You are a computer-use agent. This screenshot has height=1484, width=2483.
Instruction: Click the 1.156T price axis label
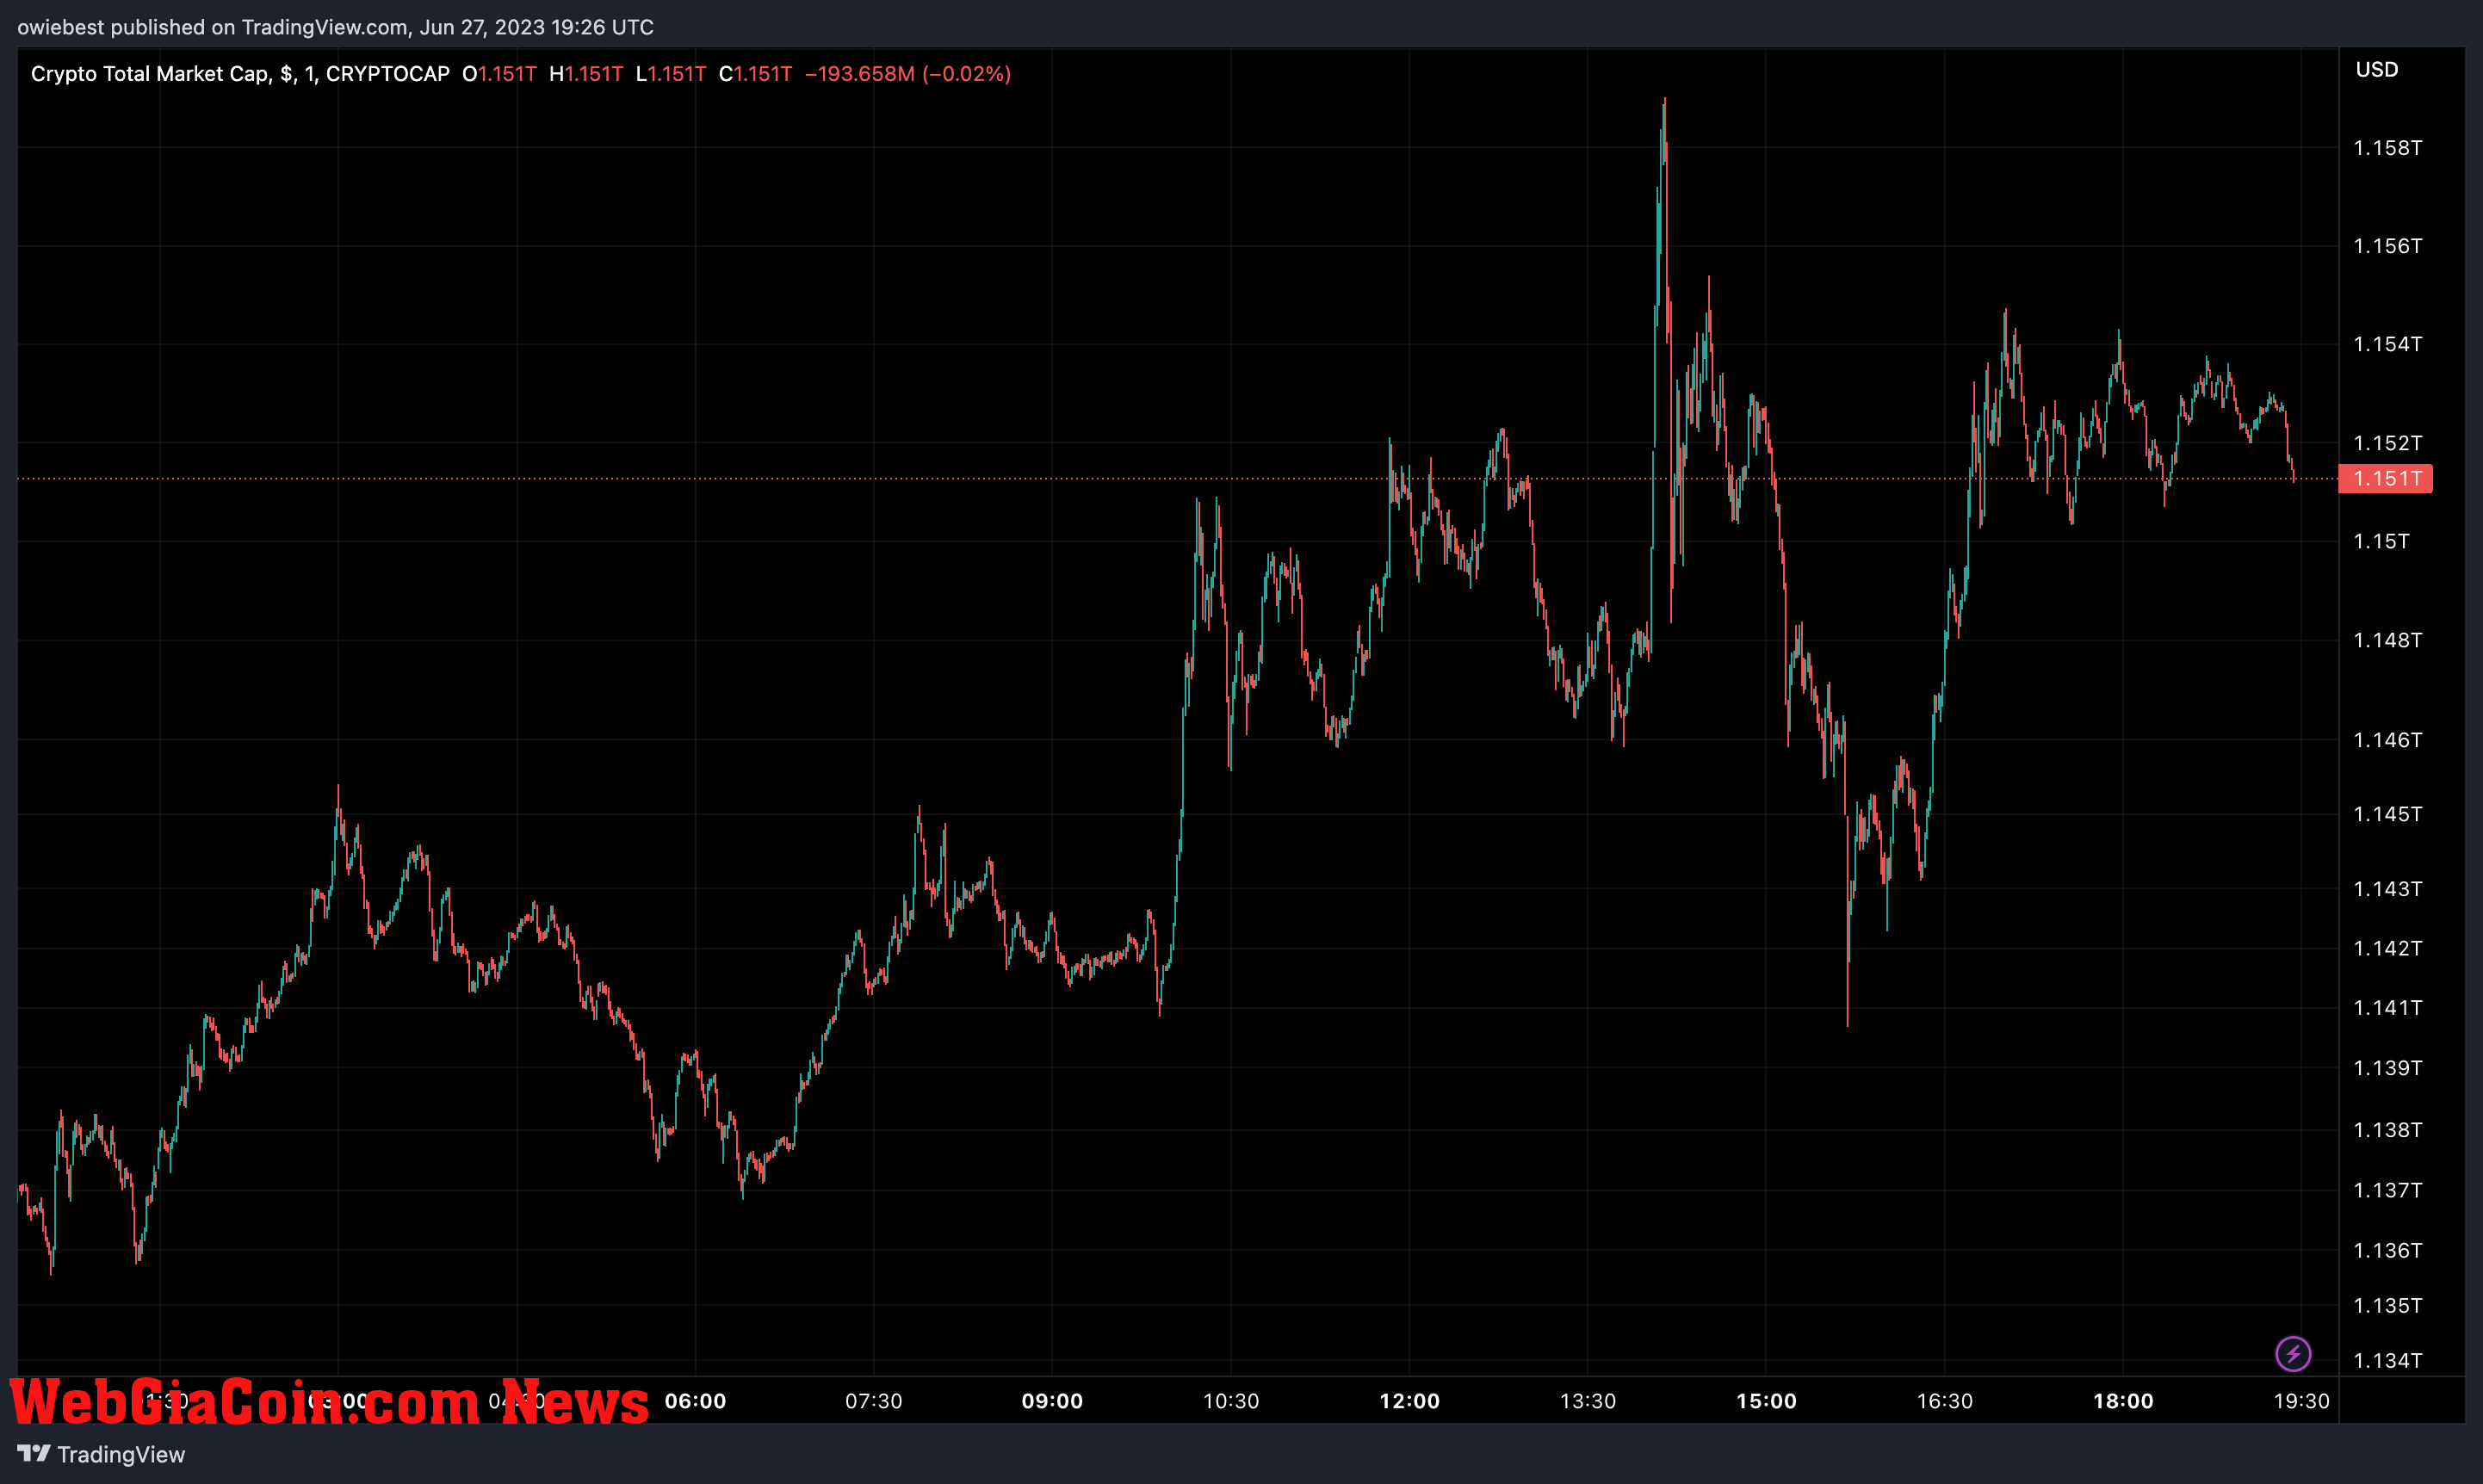point(2388,246)
